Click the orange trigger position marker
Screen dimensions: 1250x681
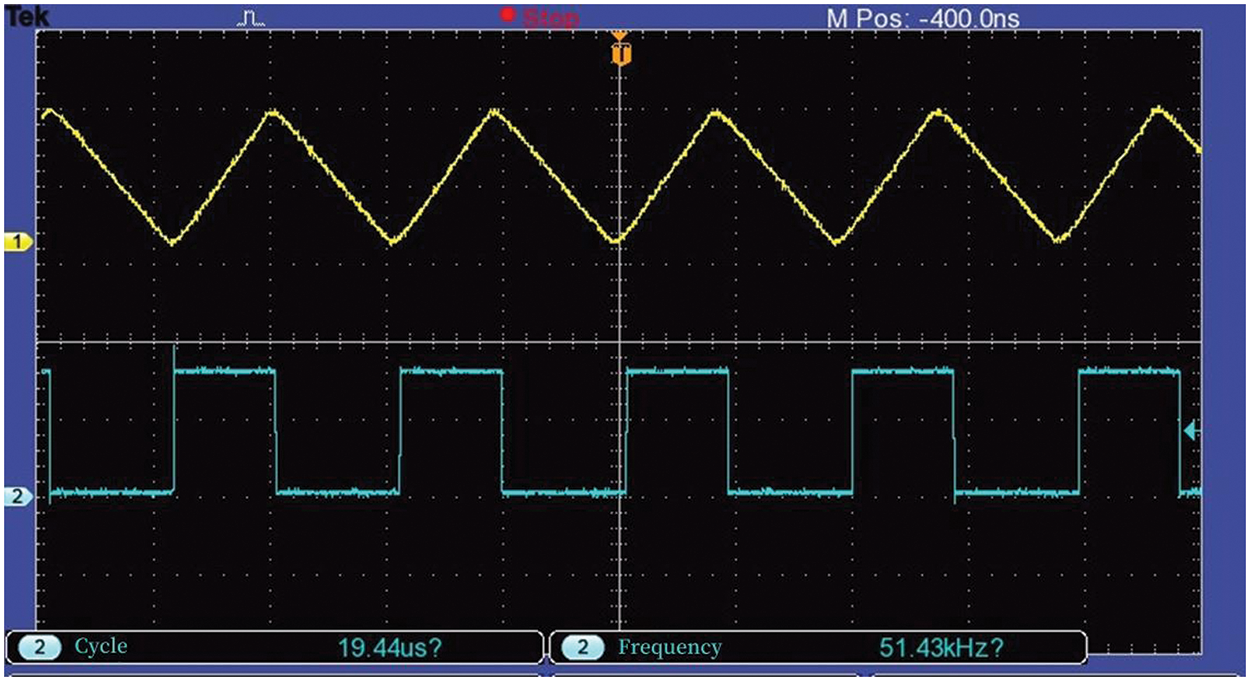click(620, 52)
